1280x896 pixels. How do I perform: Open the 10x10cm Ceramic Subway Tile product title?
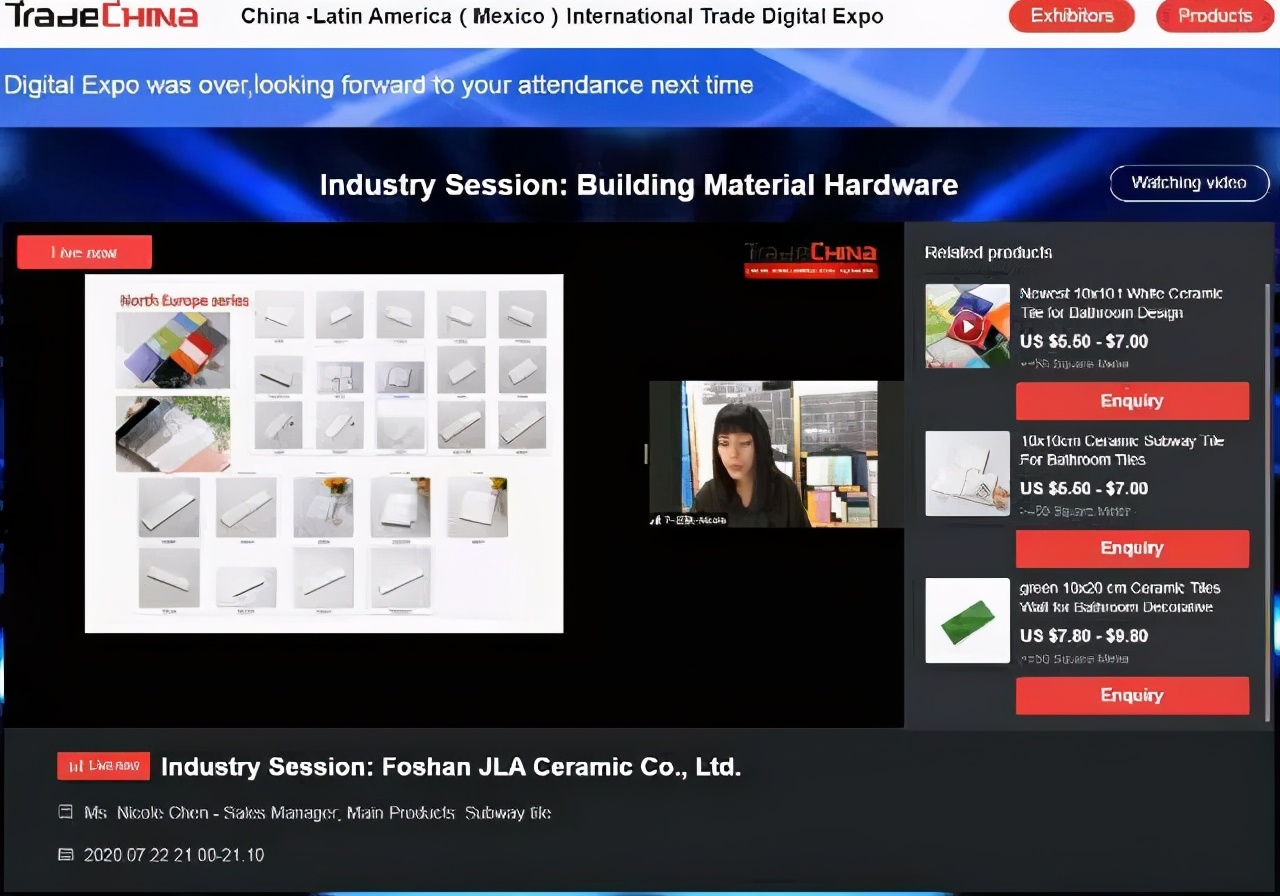pyautogui.click(x=1121, y=450)
